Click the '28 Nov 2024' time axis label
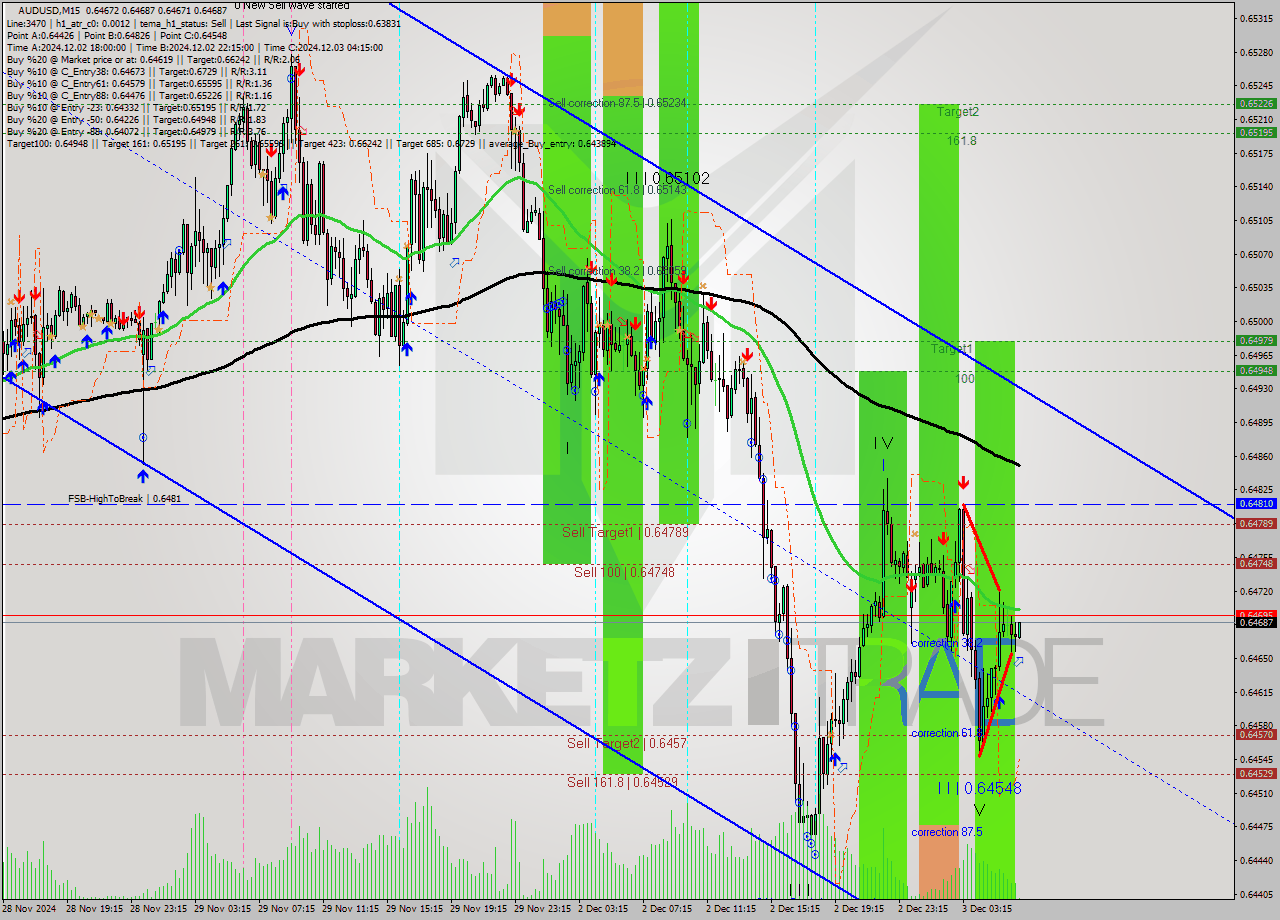The width and height of the screenshot is (1280, 920). pyautogui.click(x=31, y=910)
